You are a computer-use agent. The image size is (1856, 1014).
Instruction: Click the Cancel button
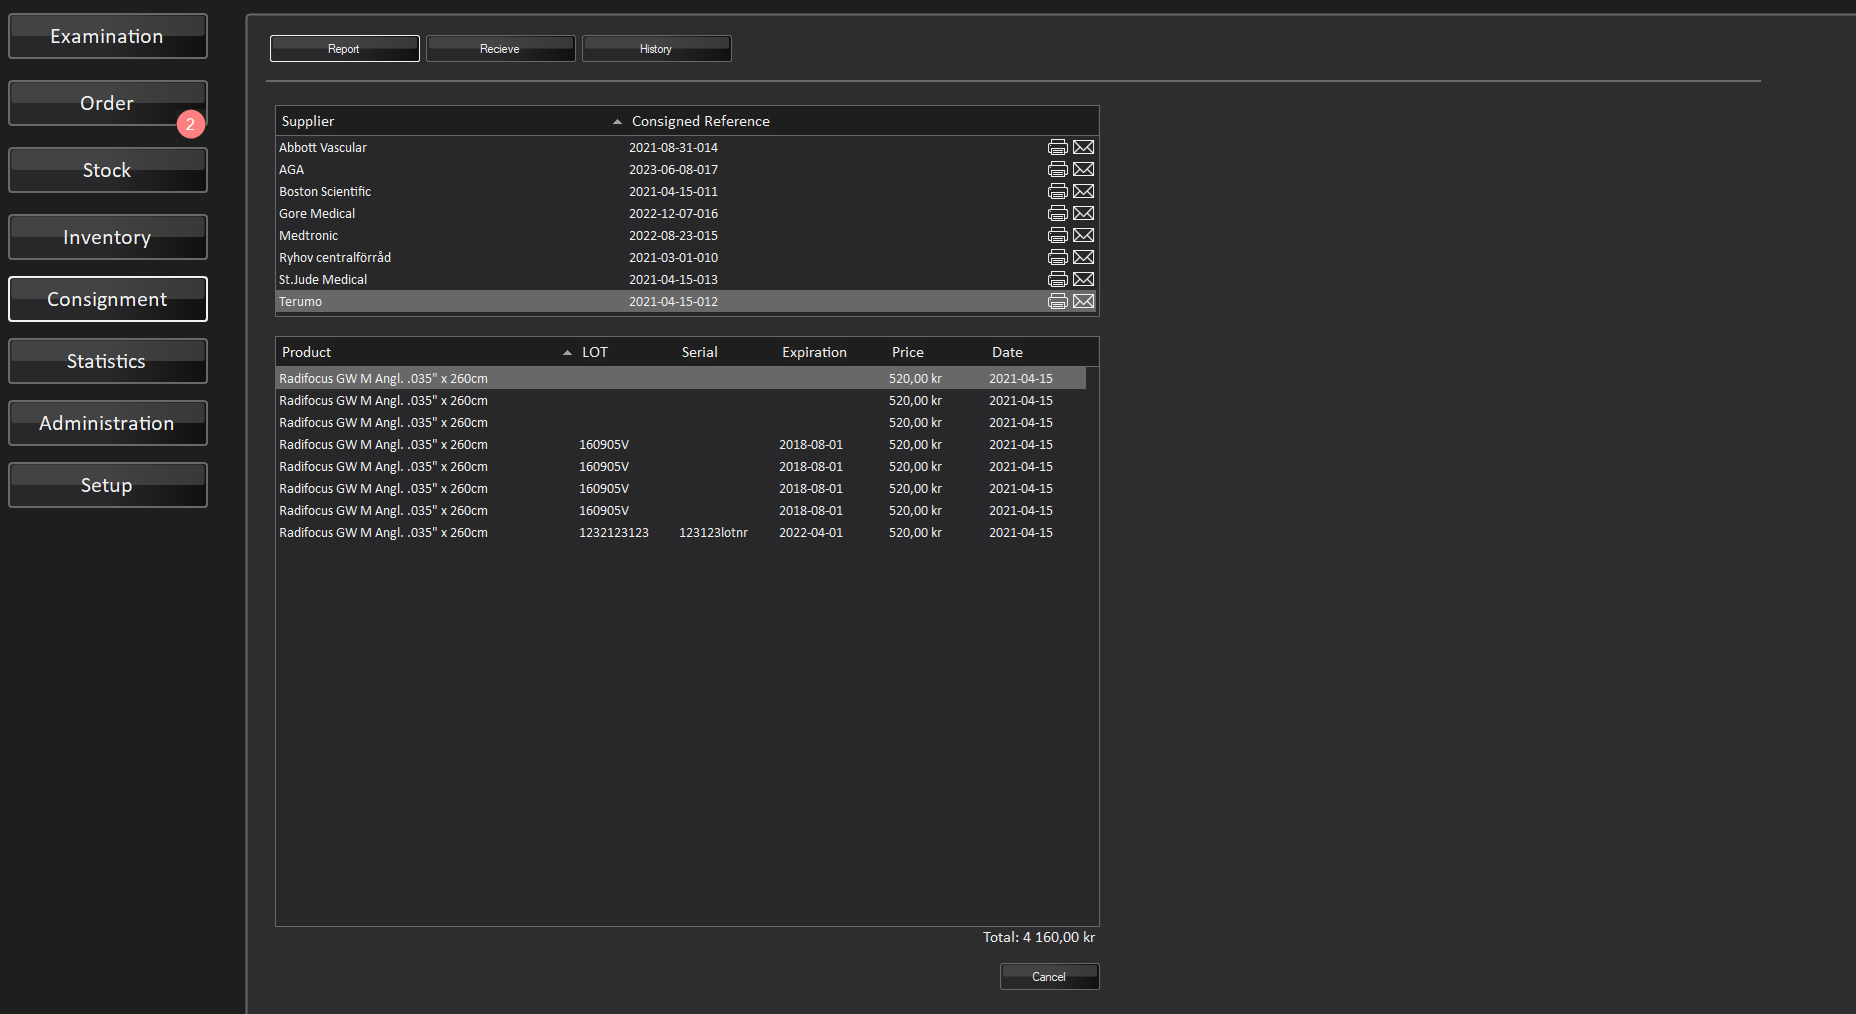coord(1049,976)
